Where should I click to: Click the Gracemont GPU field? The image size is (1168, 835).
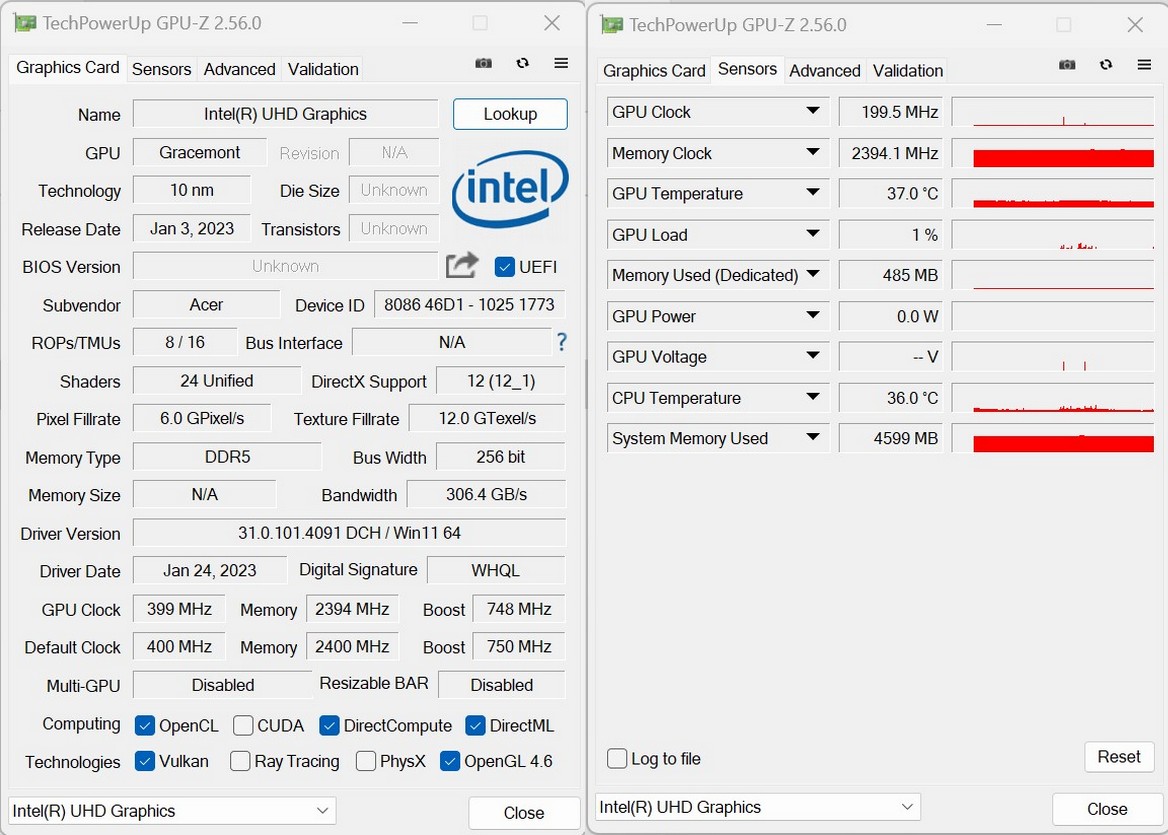[x=200, y=153]
